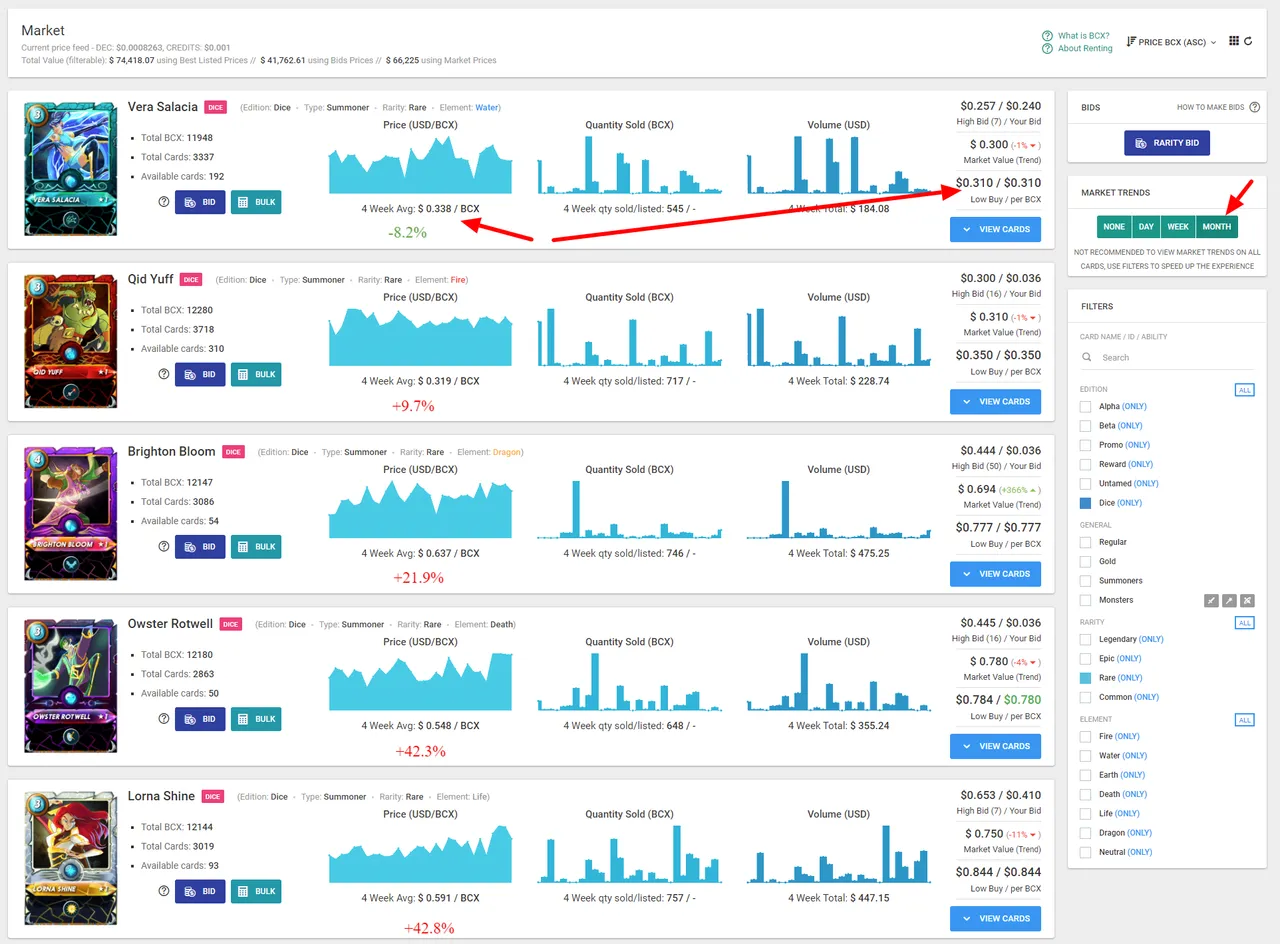Click the BULK calculator button for Lorna Shine
The height and width of the screenshot is (944, 1280).
click(x=256, y=891)
